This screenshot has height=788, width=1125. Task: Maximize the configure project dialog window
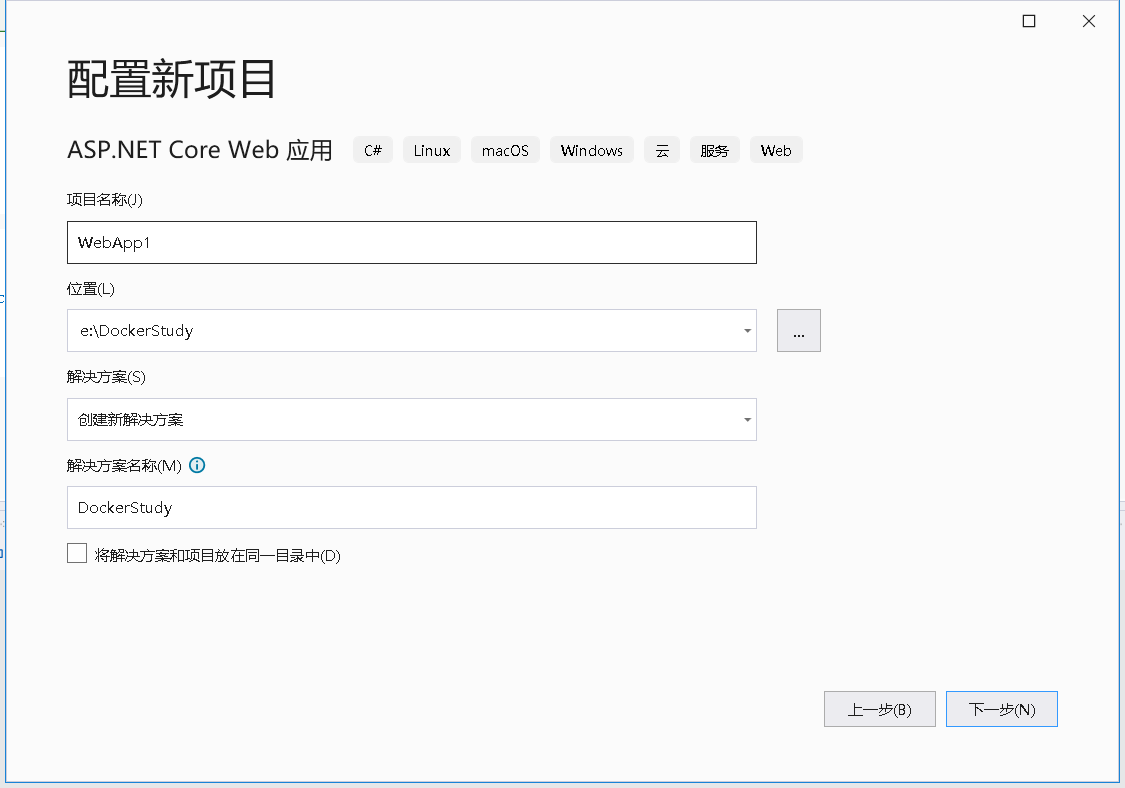(x=1029, y=21)
